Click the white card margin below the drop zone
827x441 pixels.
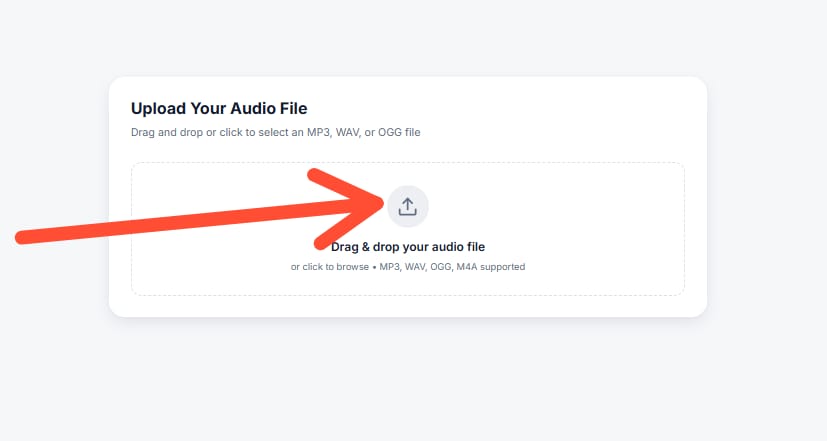click(408, 306)
